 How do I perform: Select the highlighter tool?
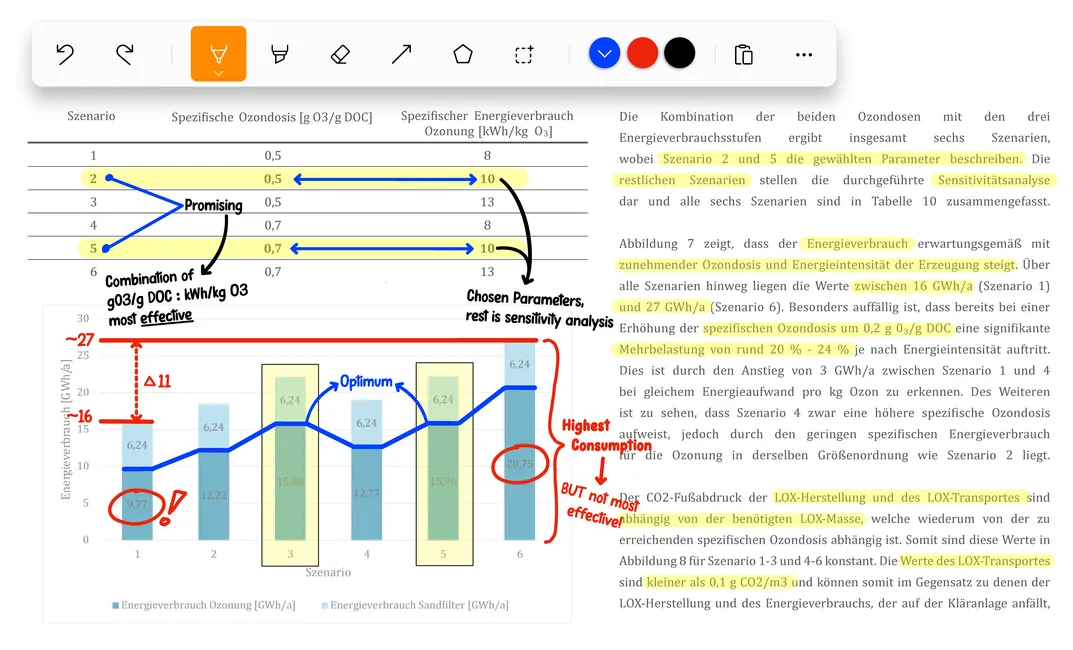(x=279, y=54)
